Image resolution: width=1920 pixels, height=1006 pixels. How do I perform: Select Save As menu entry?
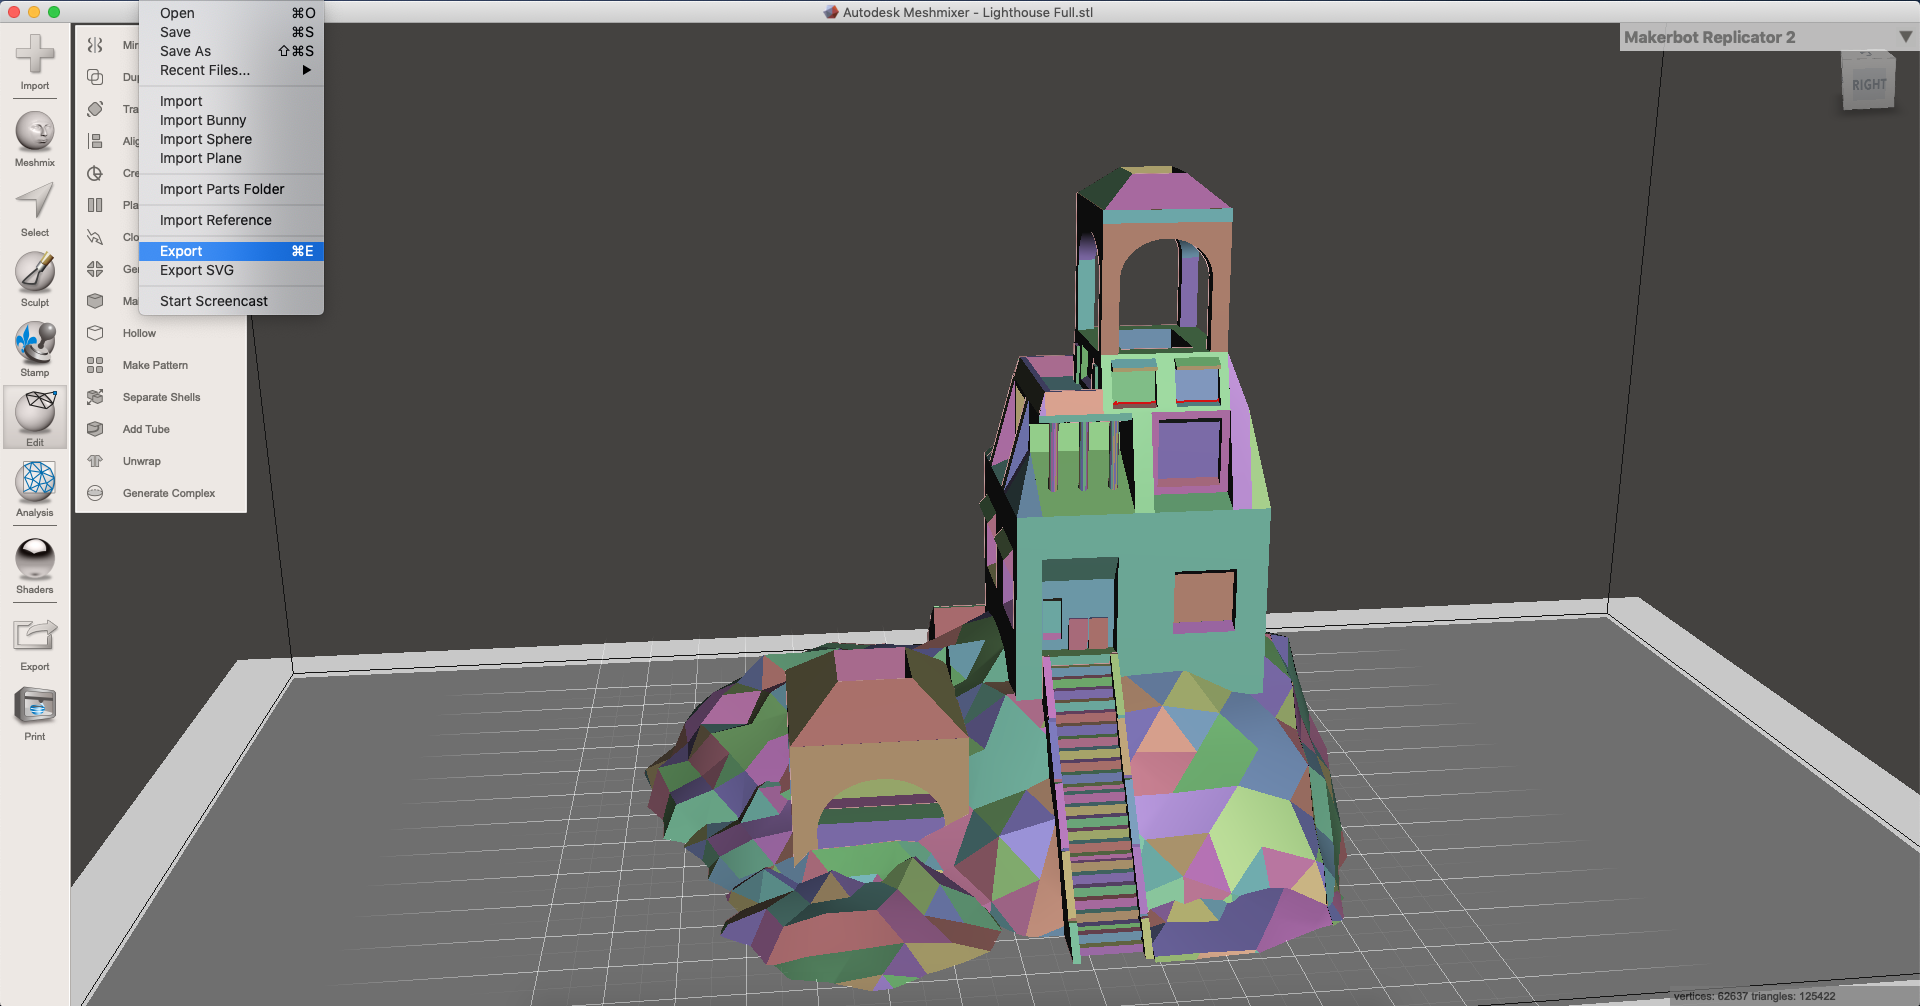pos(231,51)
